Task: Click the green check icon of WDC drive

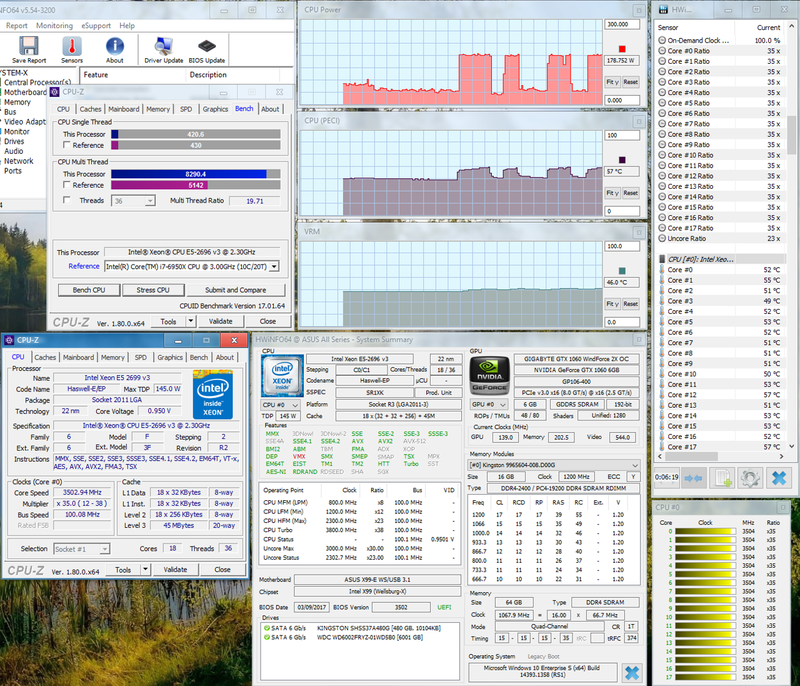Action: coord(266,637)
